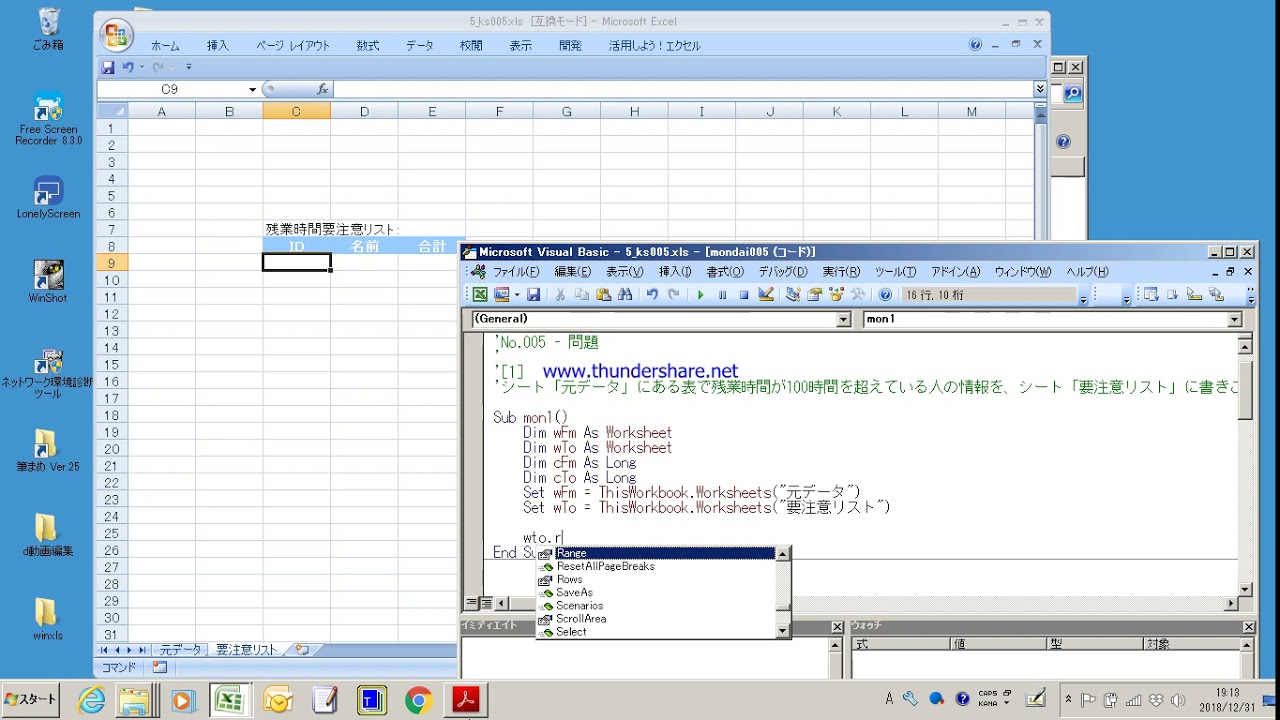1280x720 pixels.
Task: Open Find with the binoculars icon
Action: [x=625, y=295]
